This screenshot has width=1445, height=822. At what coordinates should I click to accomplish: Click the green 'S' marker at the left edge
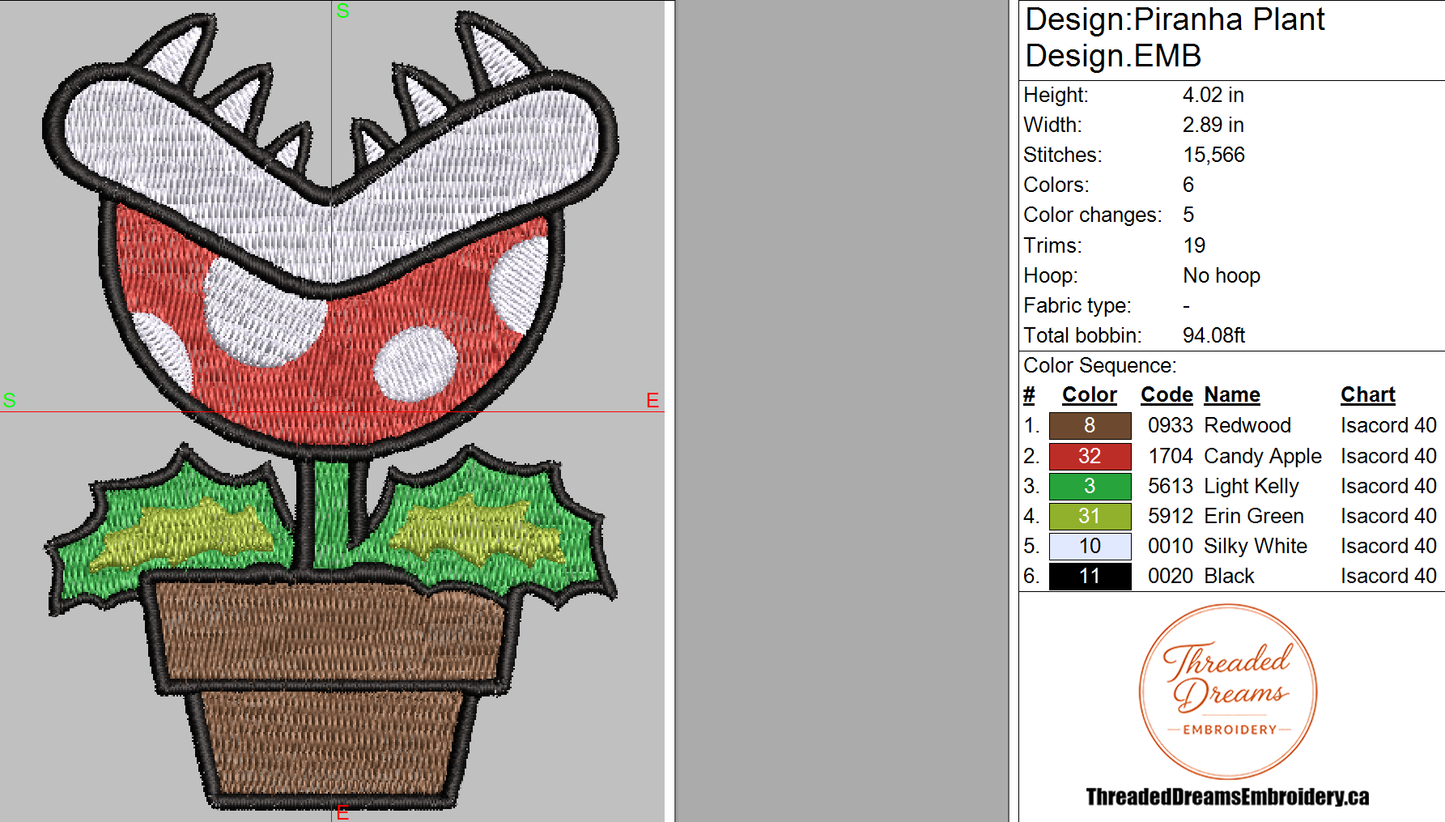pos(9,401)
